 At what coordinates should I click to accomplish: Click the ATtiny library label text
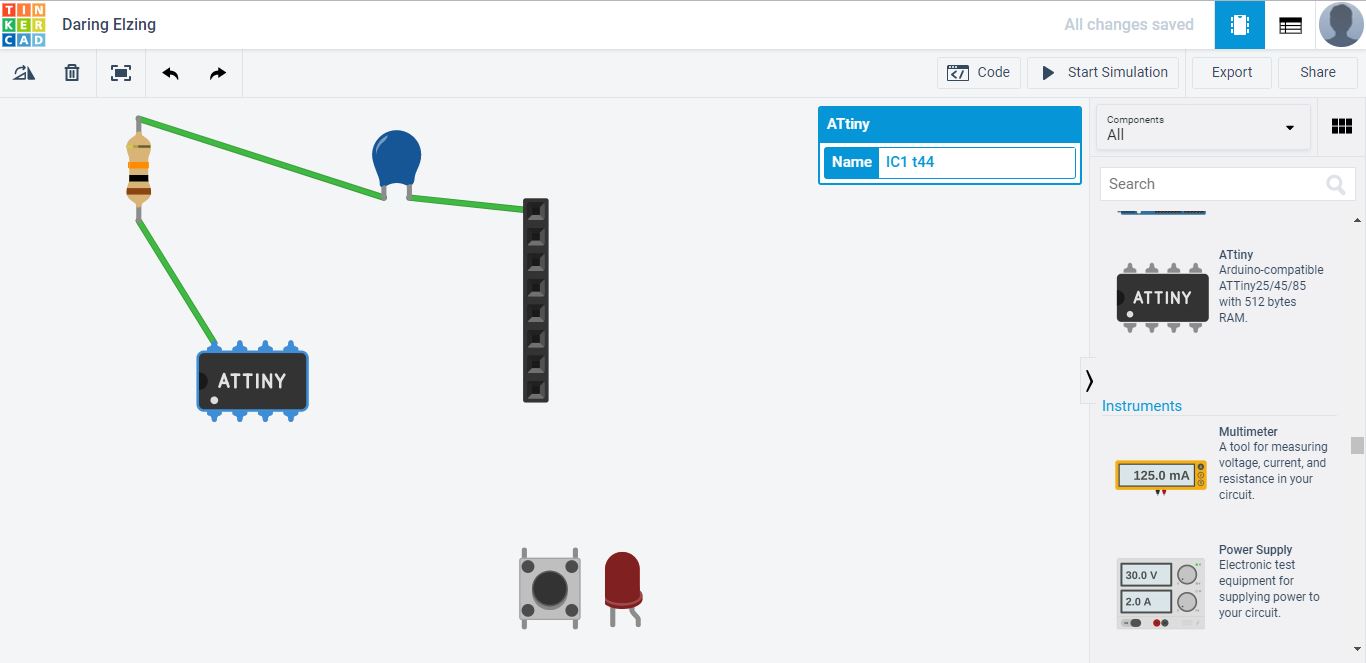[x=1236, y=255]
